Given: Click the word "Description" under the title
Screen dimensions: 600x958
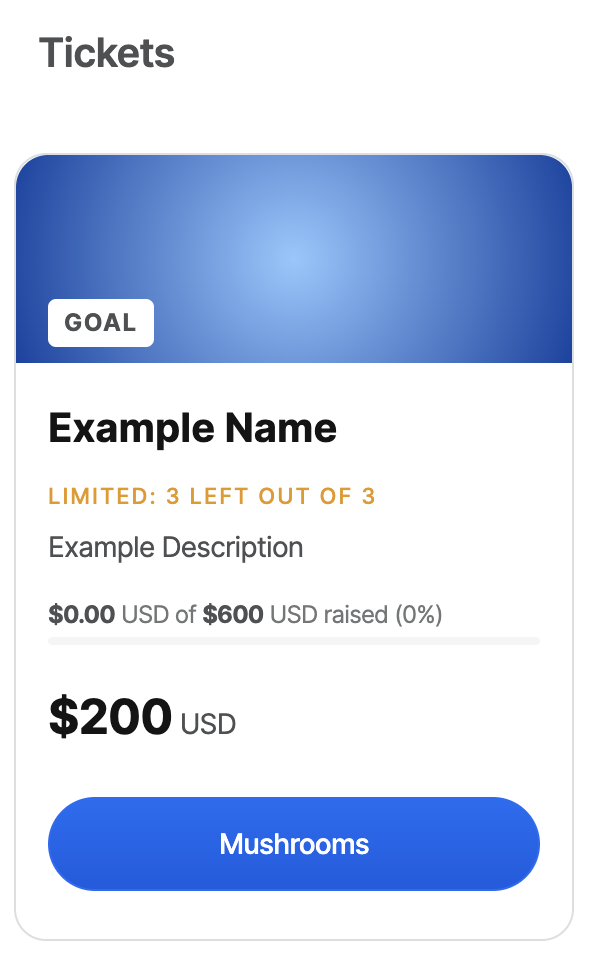Looking at the screenshot, I should click(x=234, y=548).
